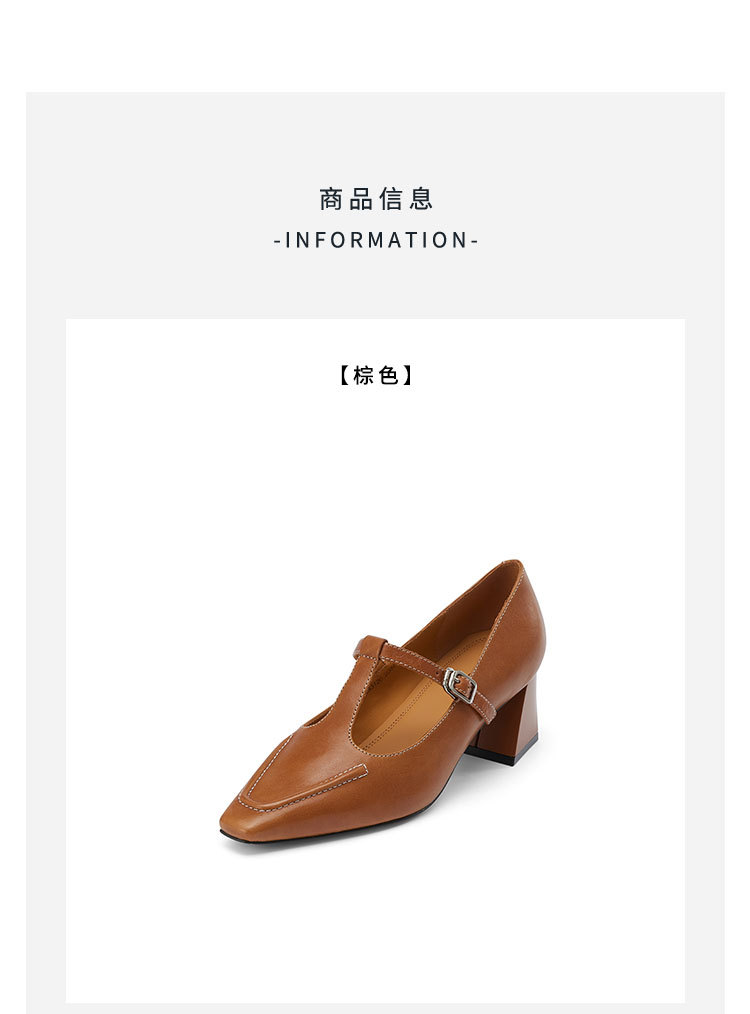Click the 色 character in the color label
The height and width of the screenshot is (1014, 750).
pos(388,374)
